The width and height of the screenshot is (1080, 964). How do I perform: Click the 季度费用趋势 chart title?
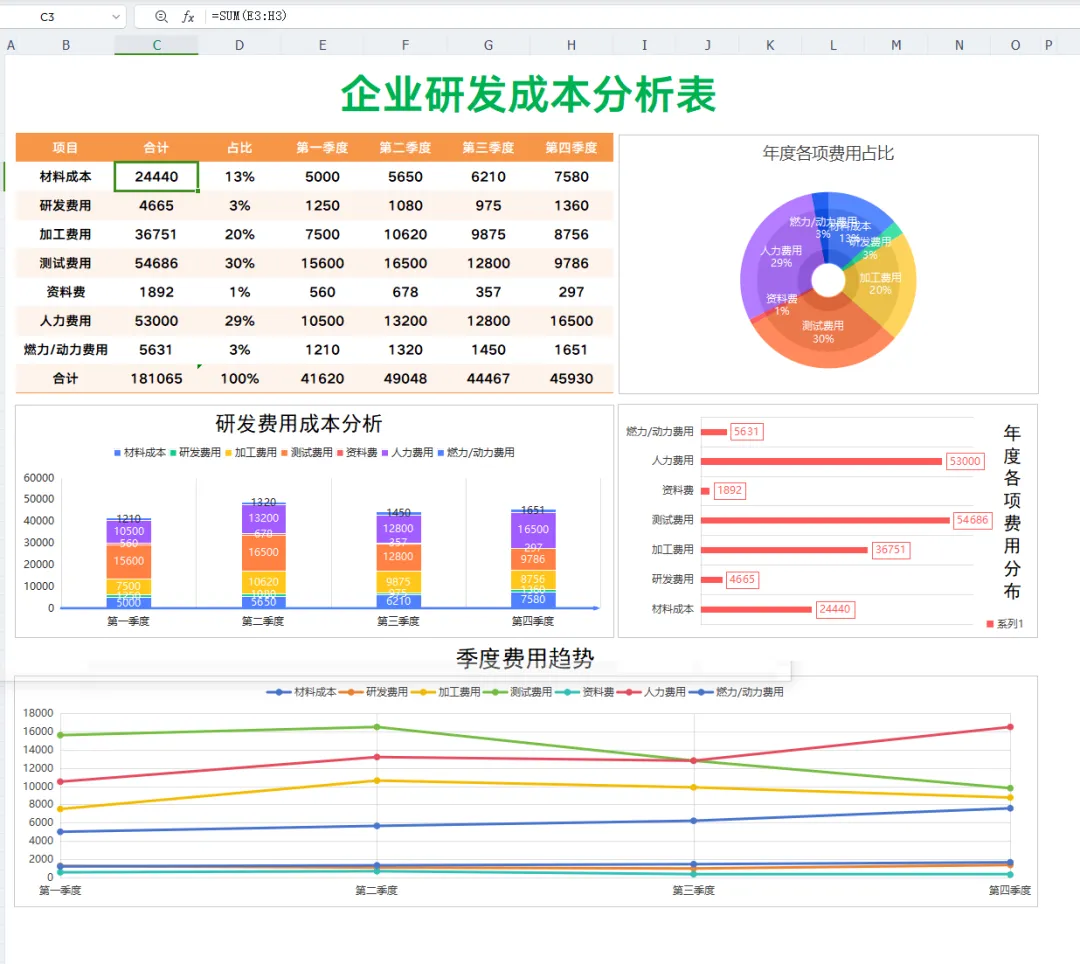point(525,658)
